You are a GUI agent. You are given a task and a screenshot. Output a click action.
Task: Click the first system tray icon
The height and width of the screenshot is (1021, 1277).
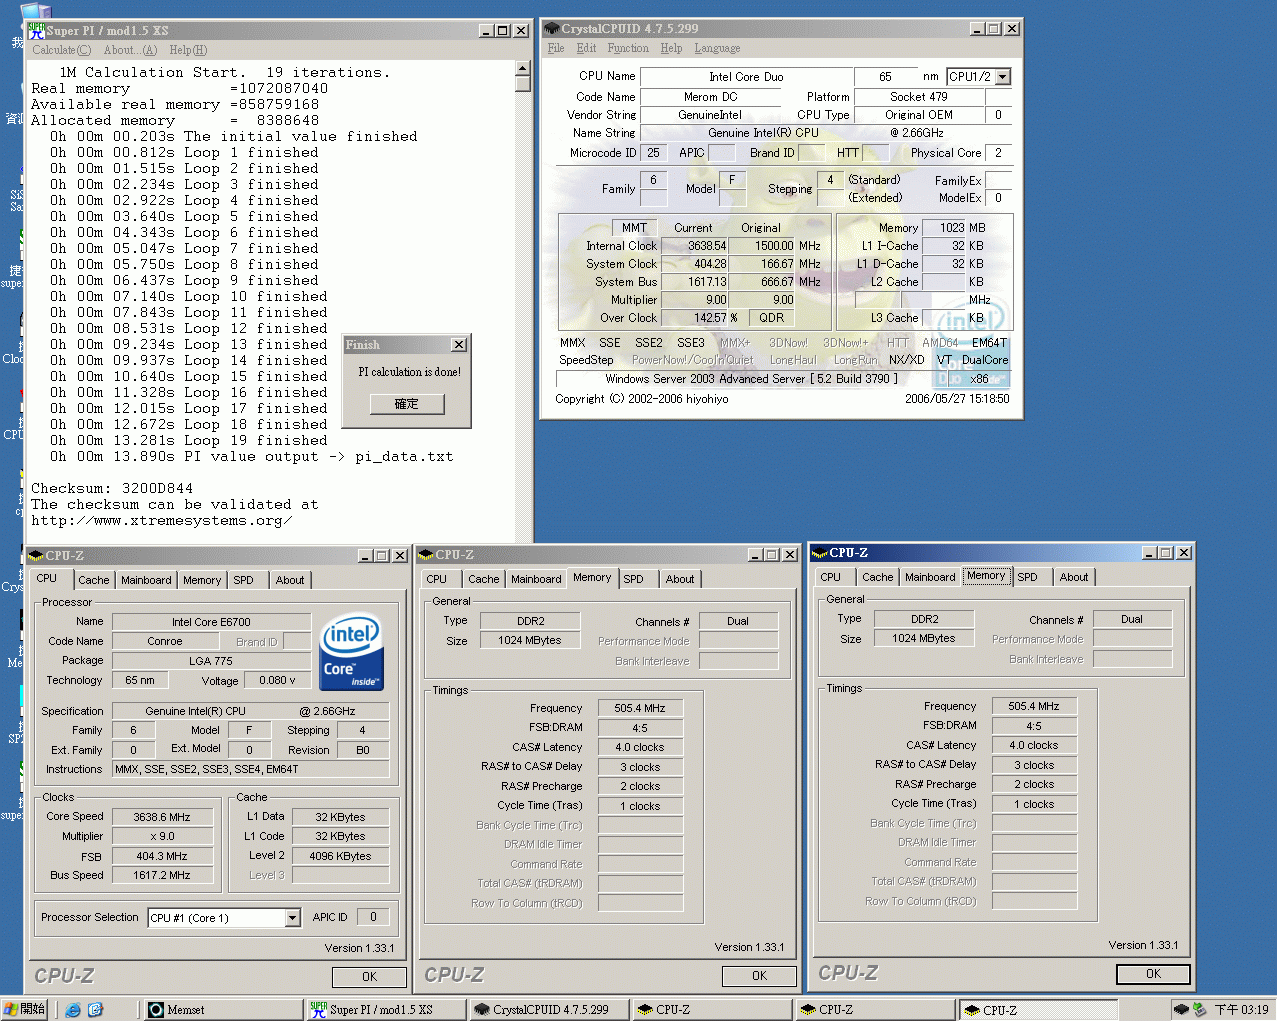(1181, 1010)
